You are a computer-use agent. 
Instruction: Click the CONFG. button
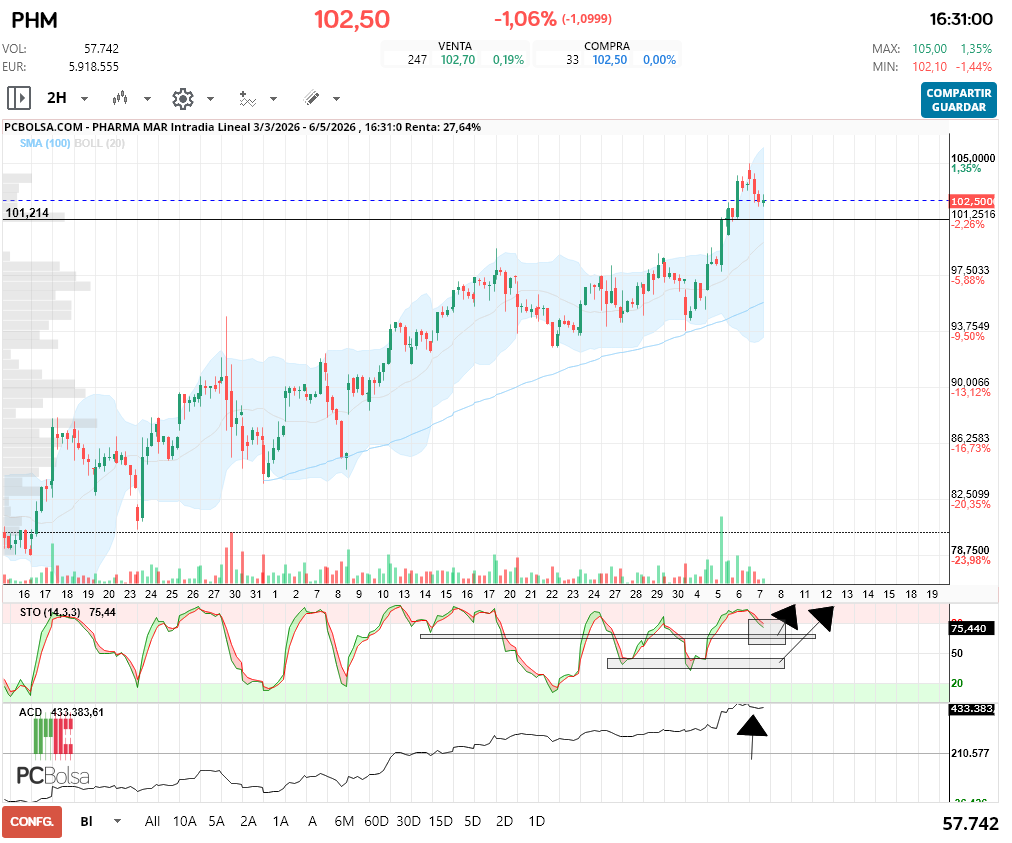[32, 821]
